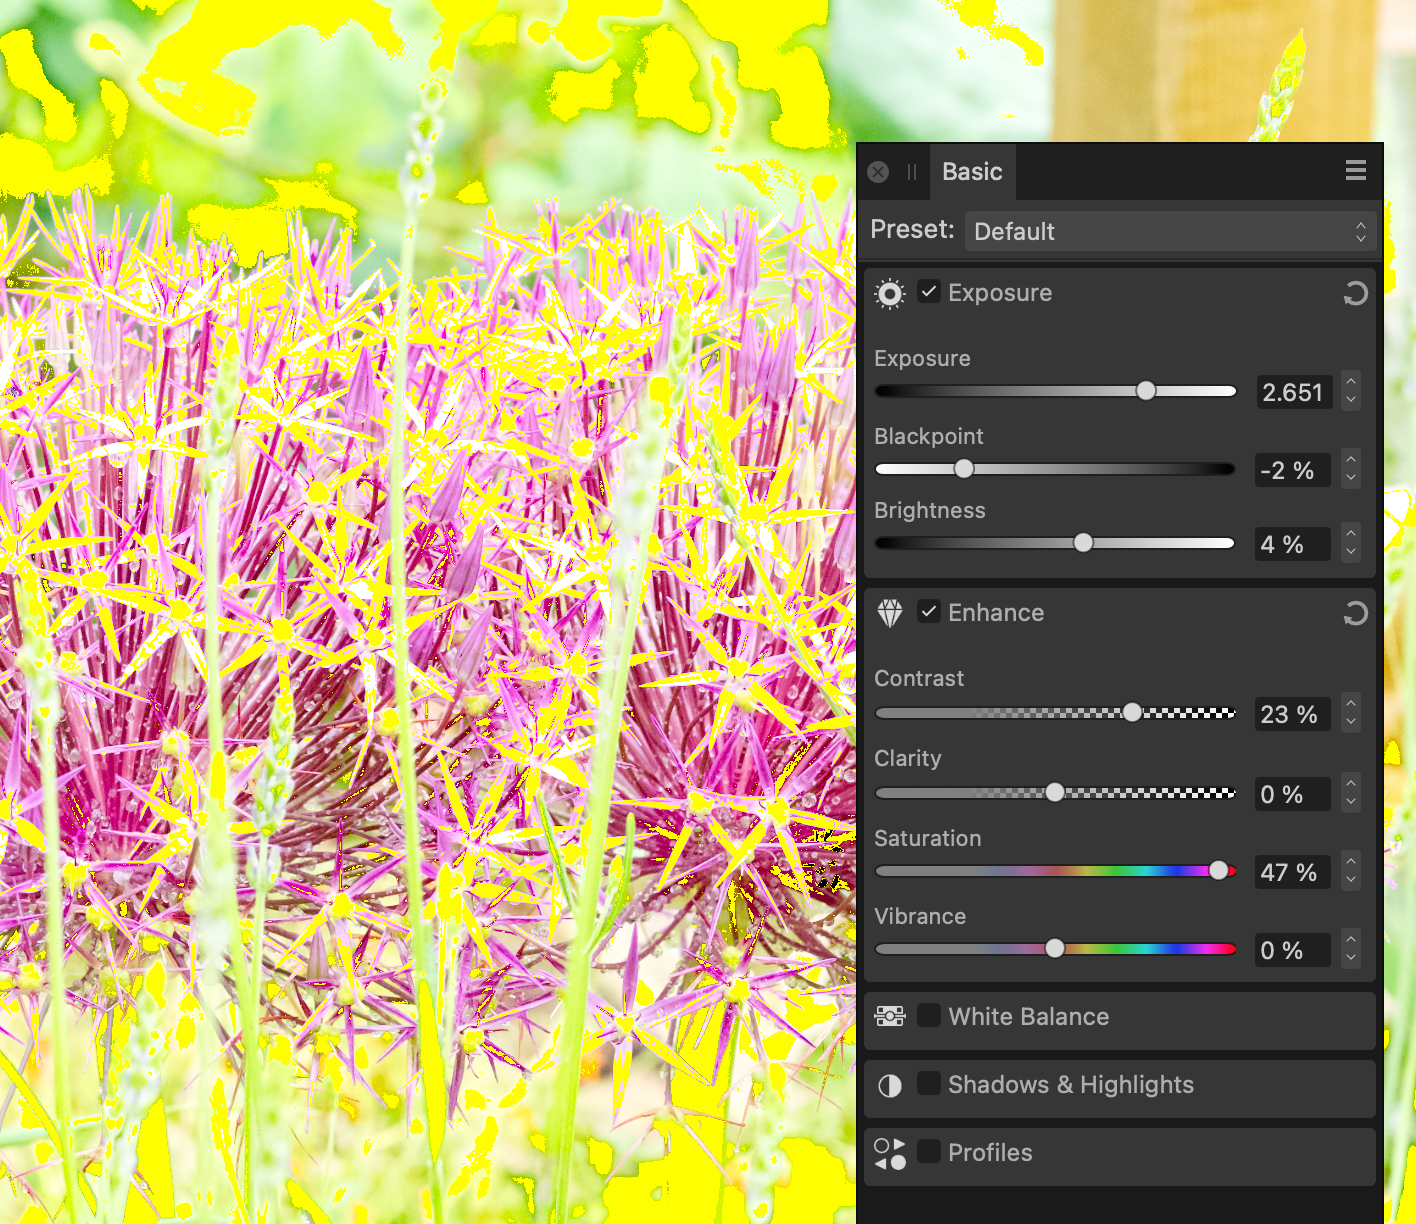Increase Clarity with stepper up arrow
This screenshot has height=1224, width=1416.
1351,784
